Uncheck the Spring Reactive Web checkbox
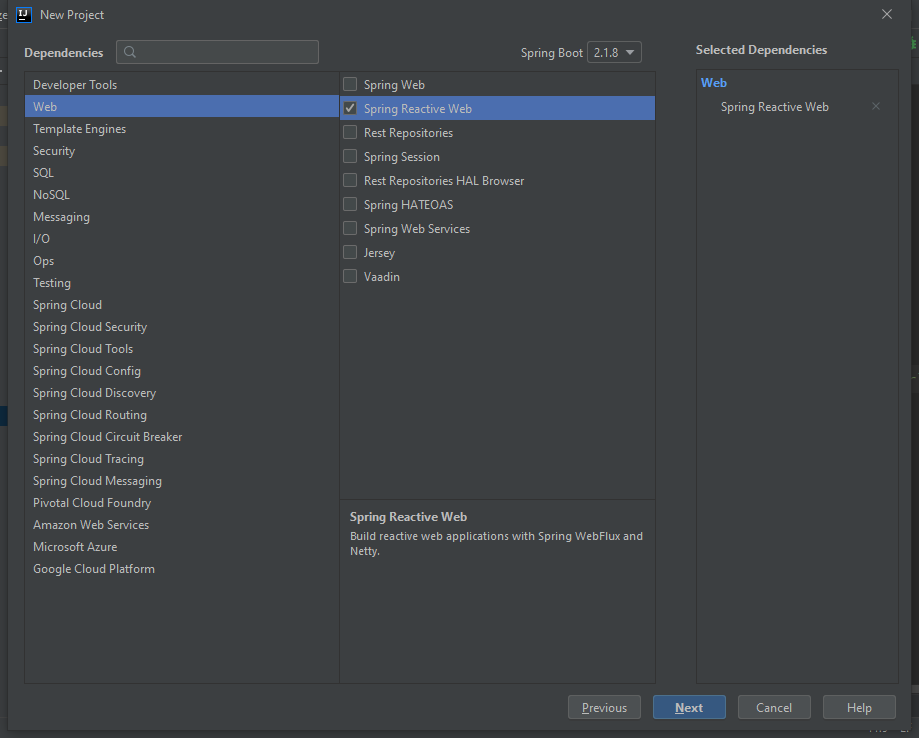This screenshot has width=919, height=738. (x=350, y=108)
